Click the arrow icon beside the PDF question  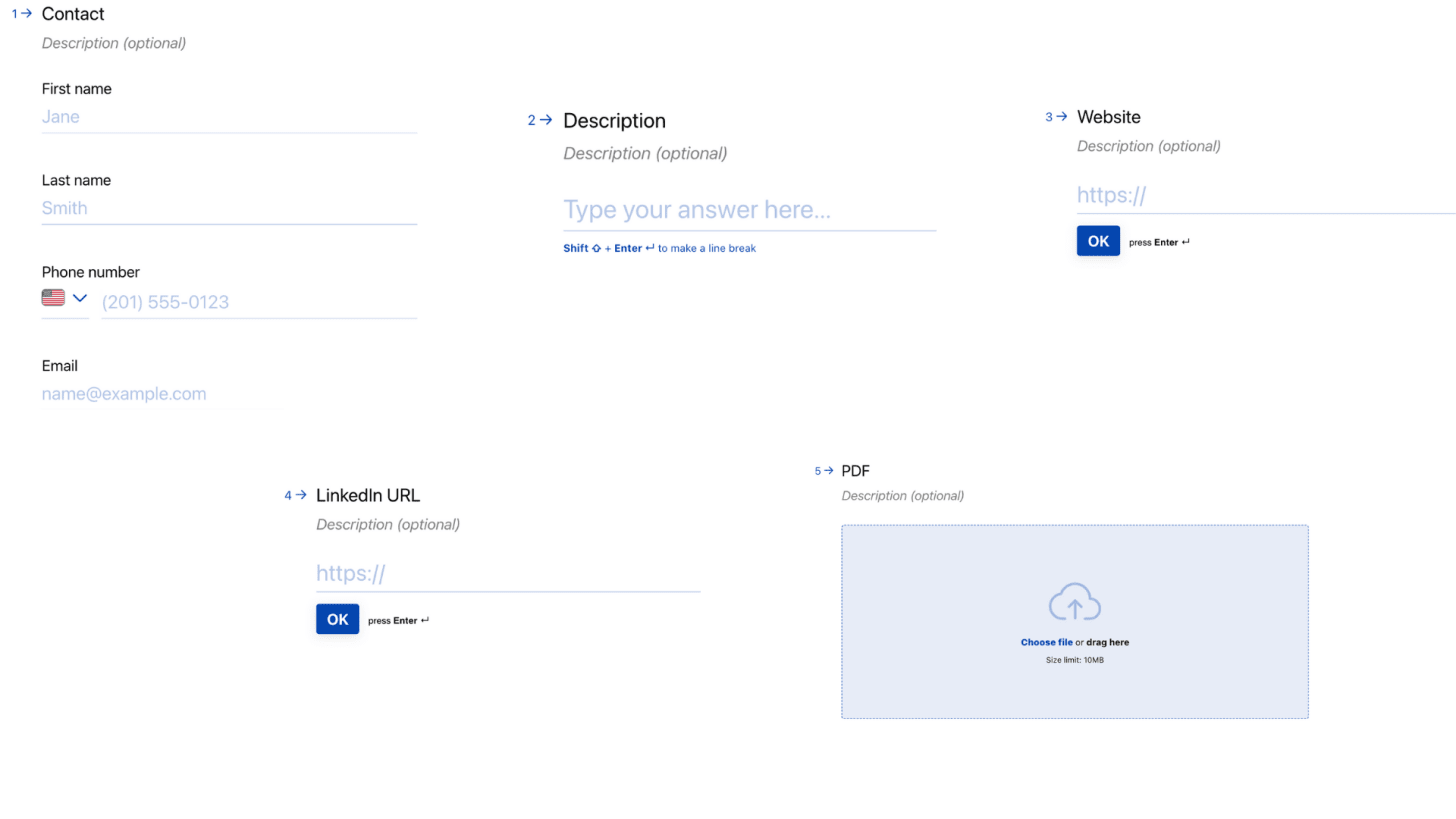(829, 471)
